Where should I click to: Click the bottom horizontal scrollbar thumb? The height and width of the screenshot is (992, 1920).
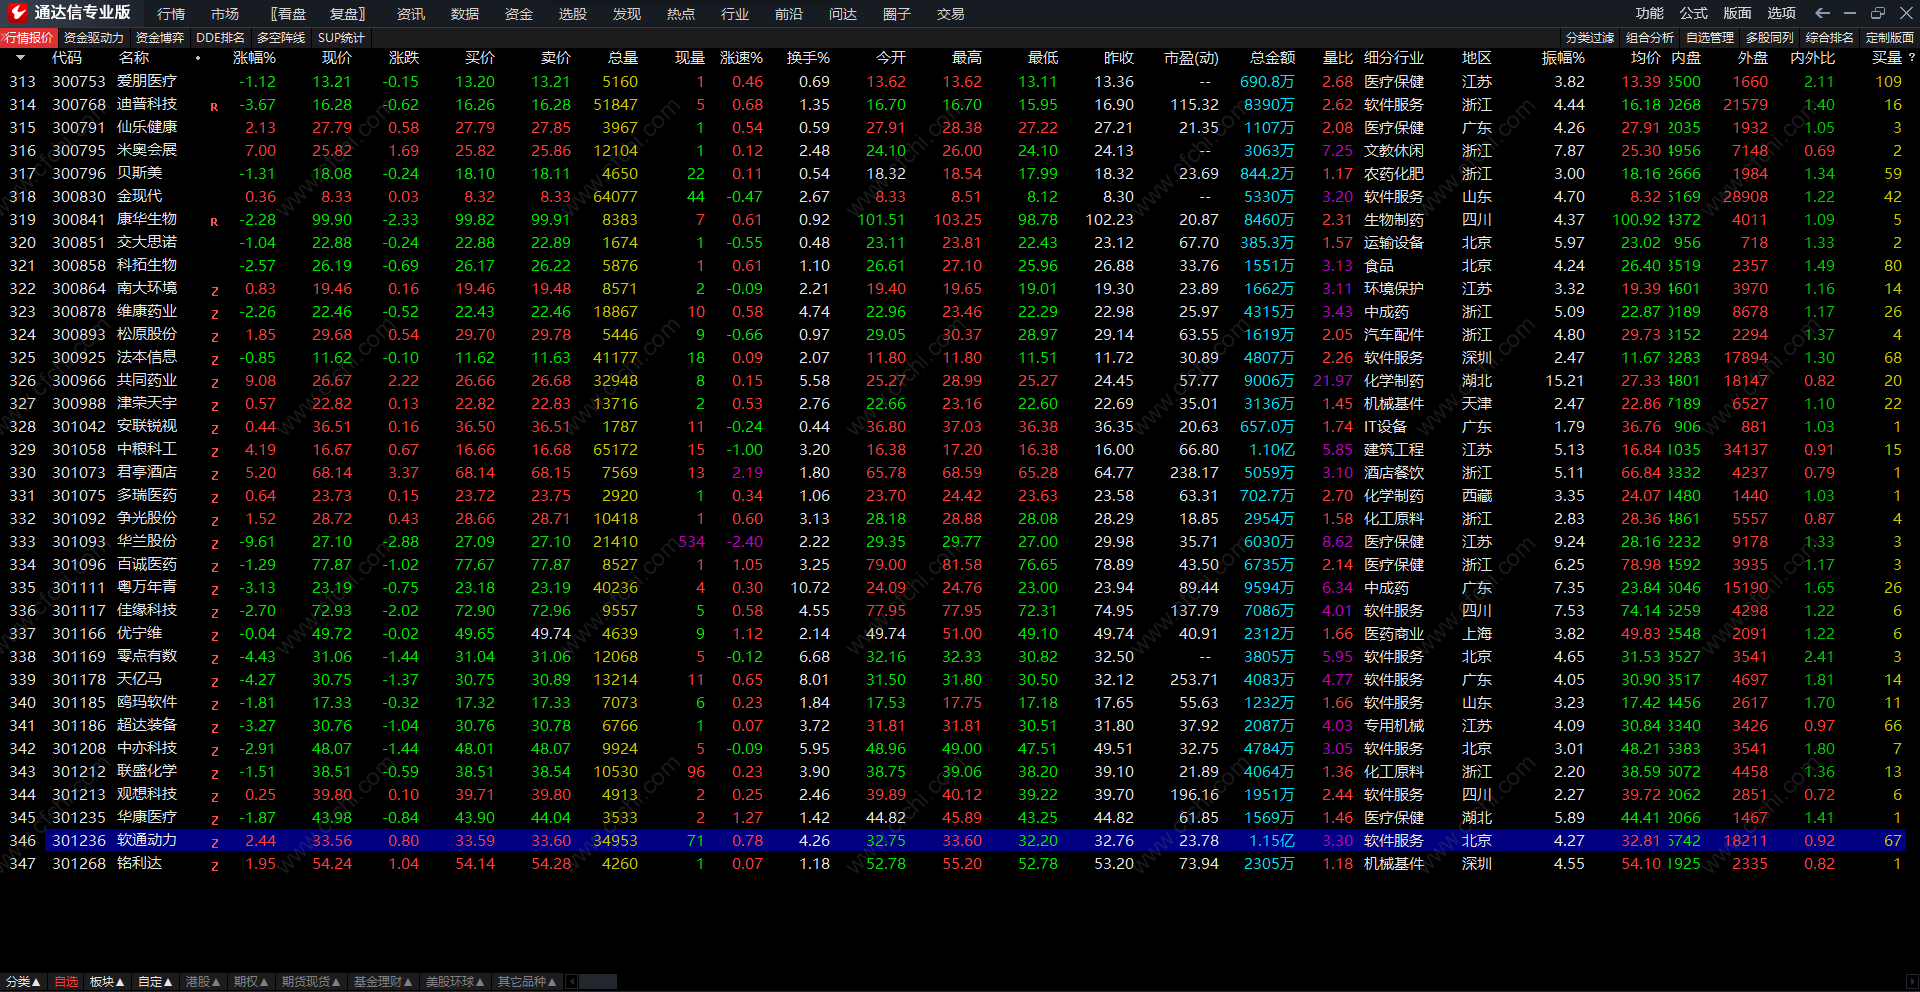[x=598, y=982]
